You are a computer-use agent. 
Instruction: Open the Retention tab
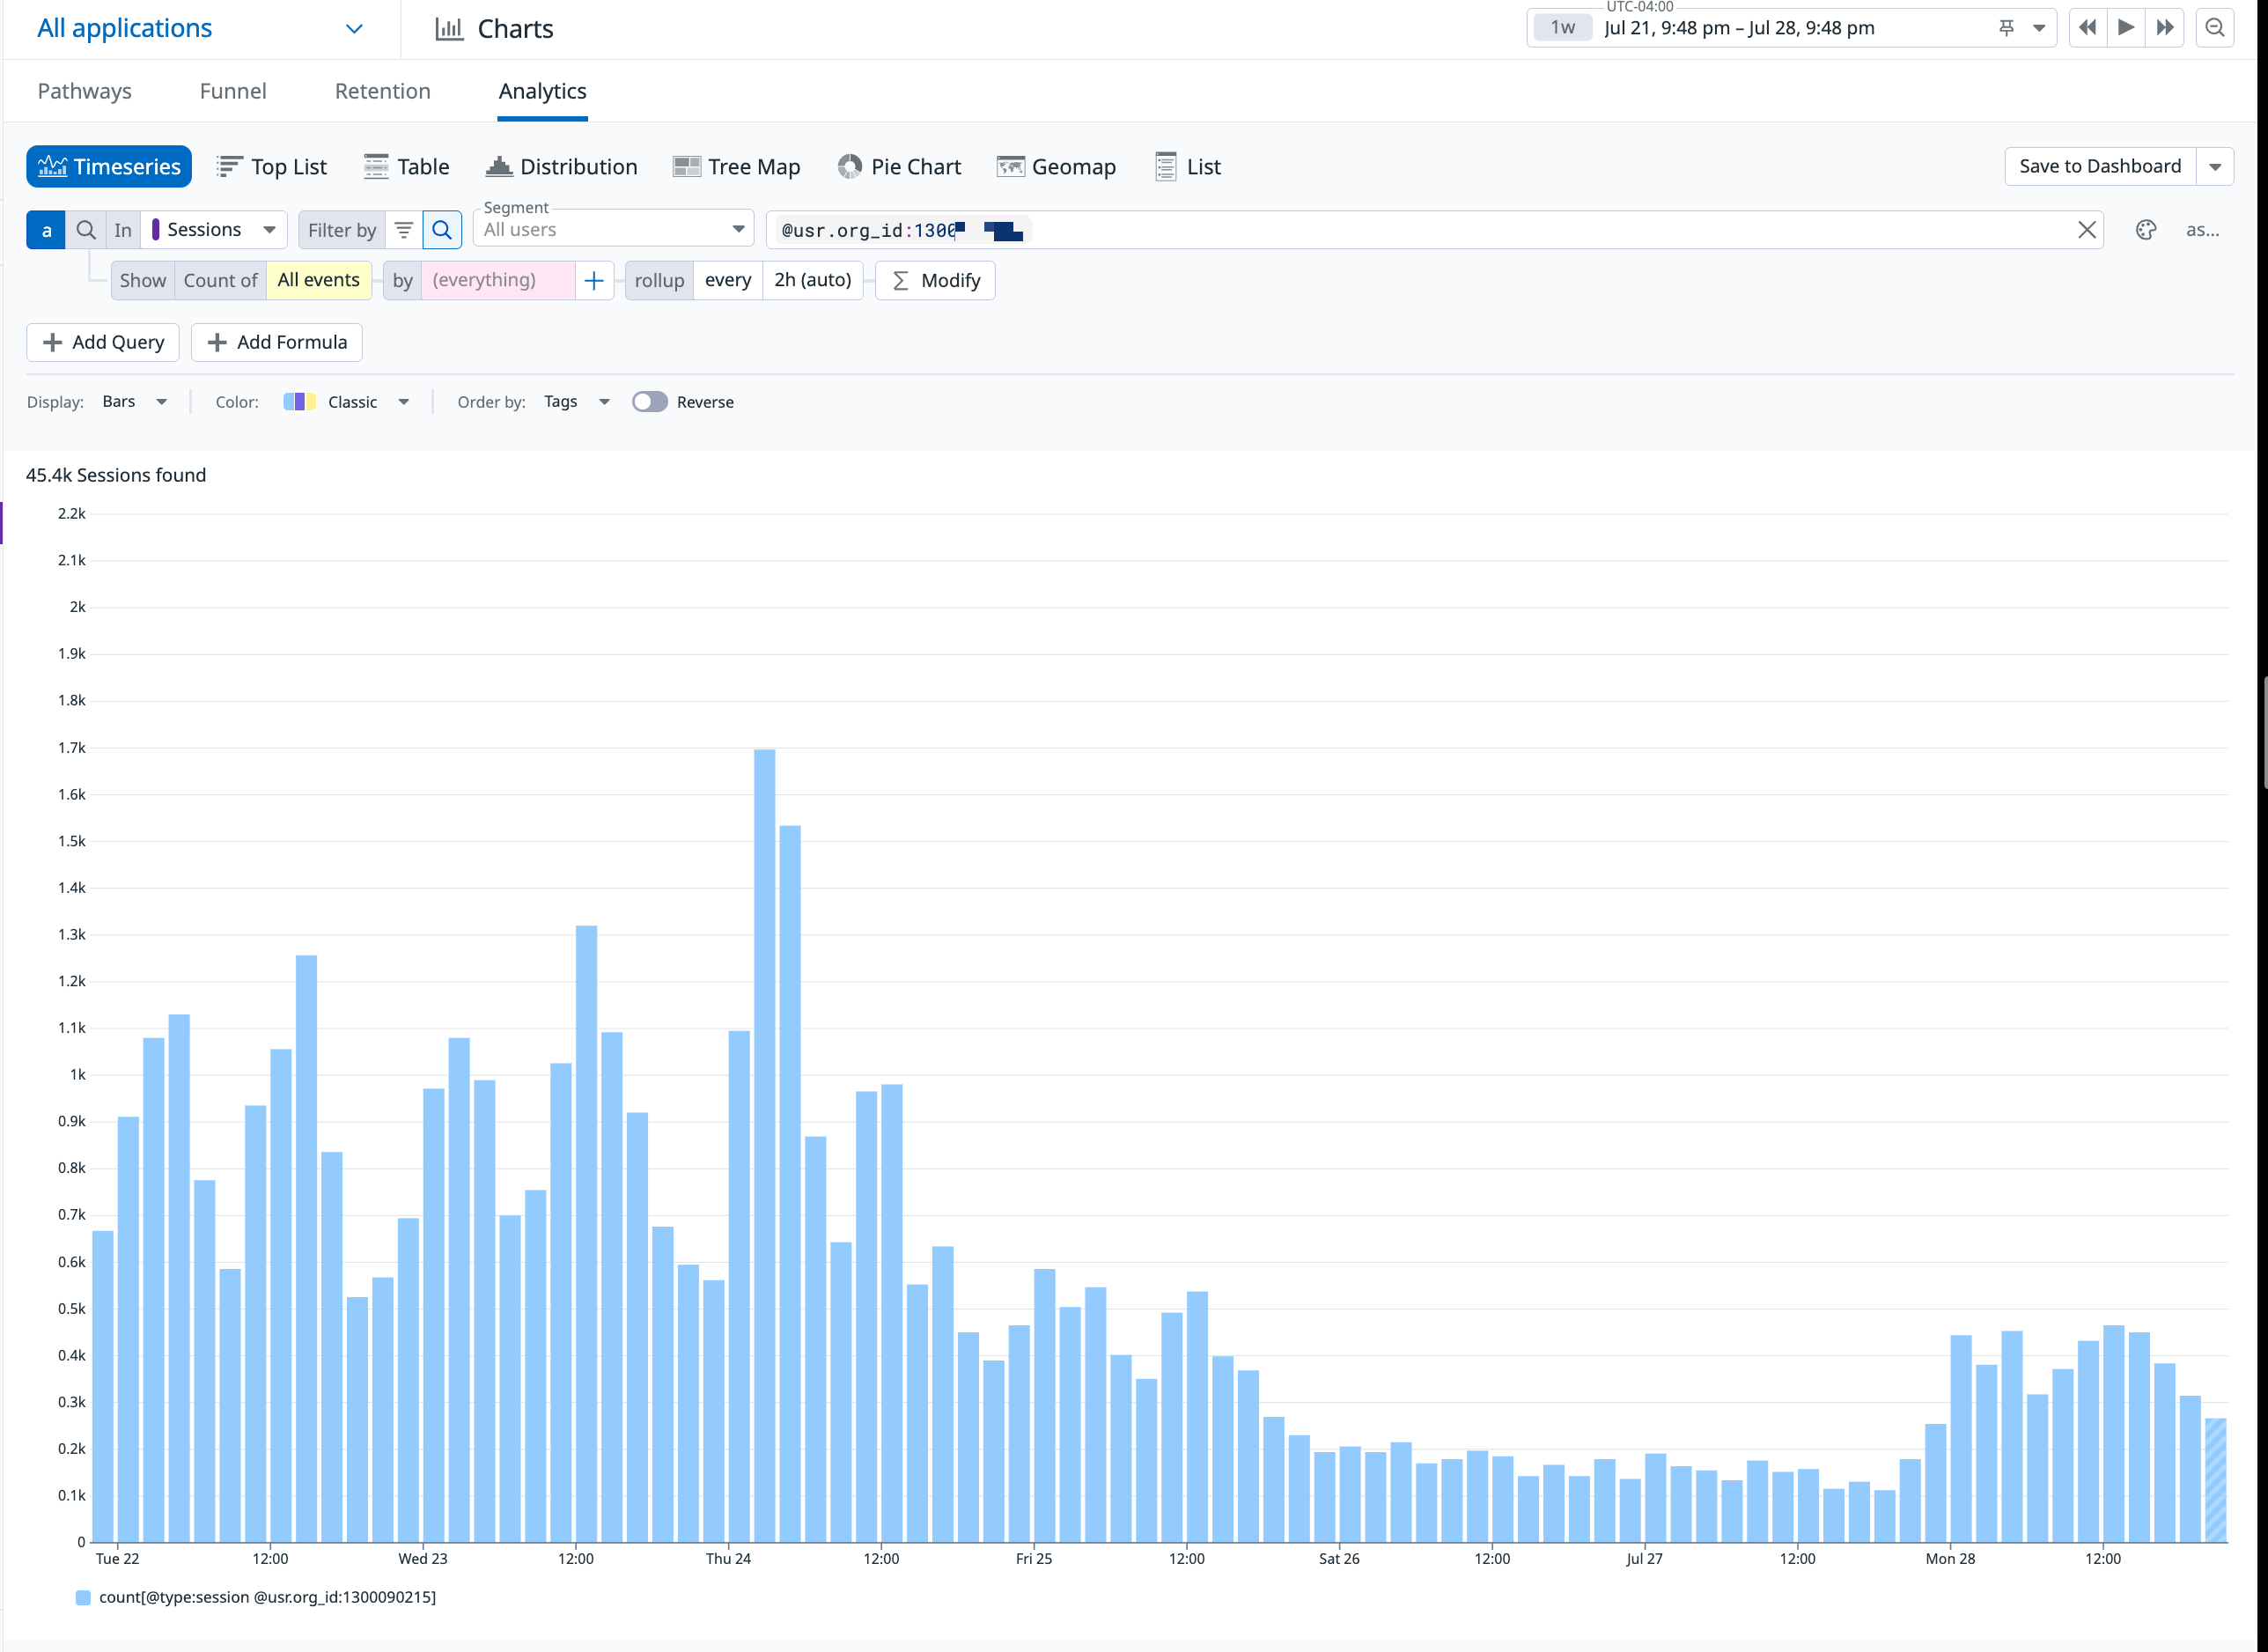point(383,91)
